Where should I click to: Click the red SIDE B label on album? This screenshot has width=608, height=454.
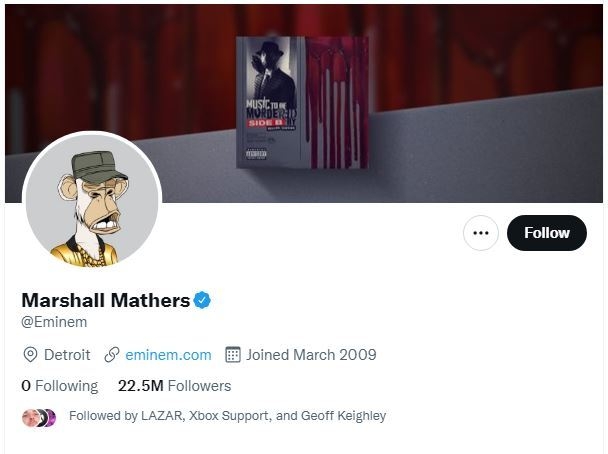pos(266,123)
